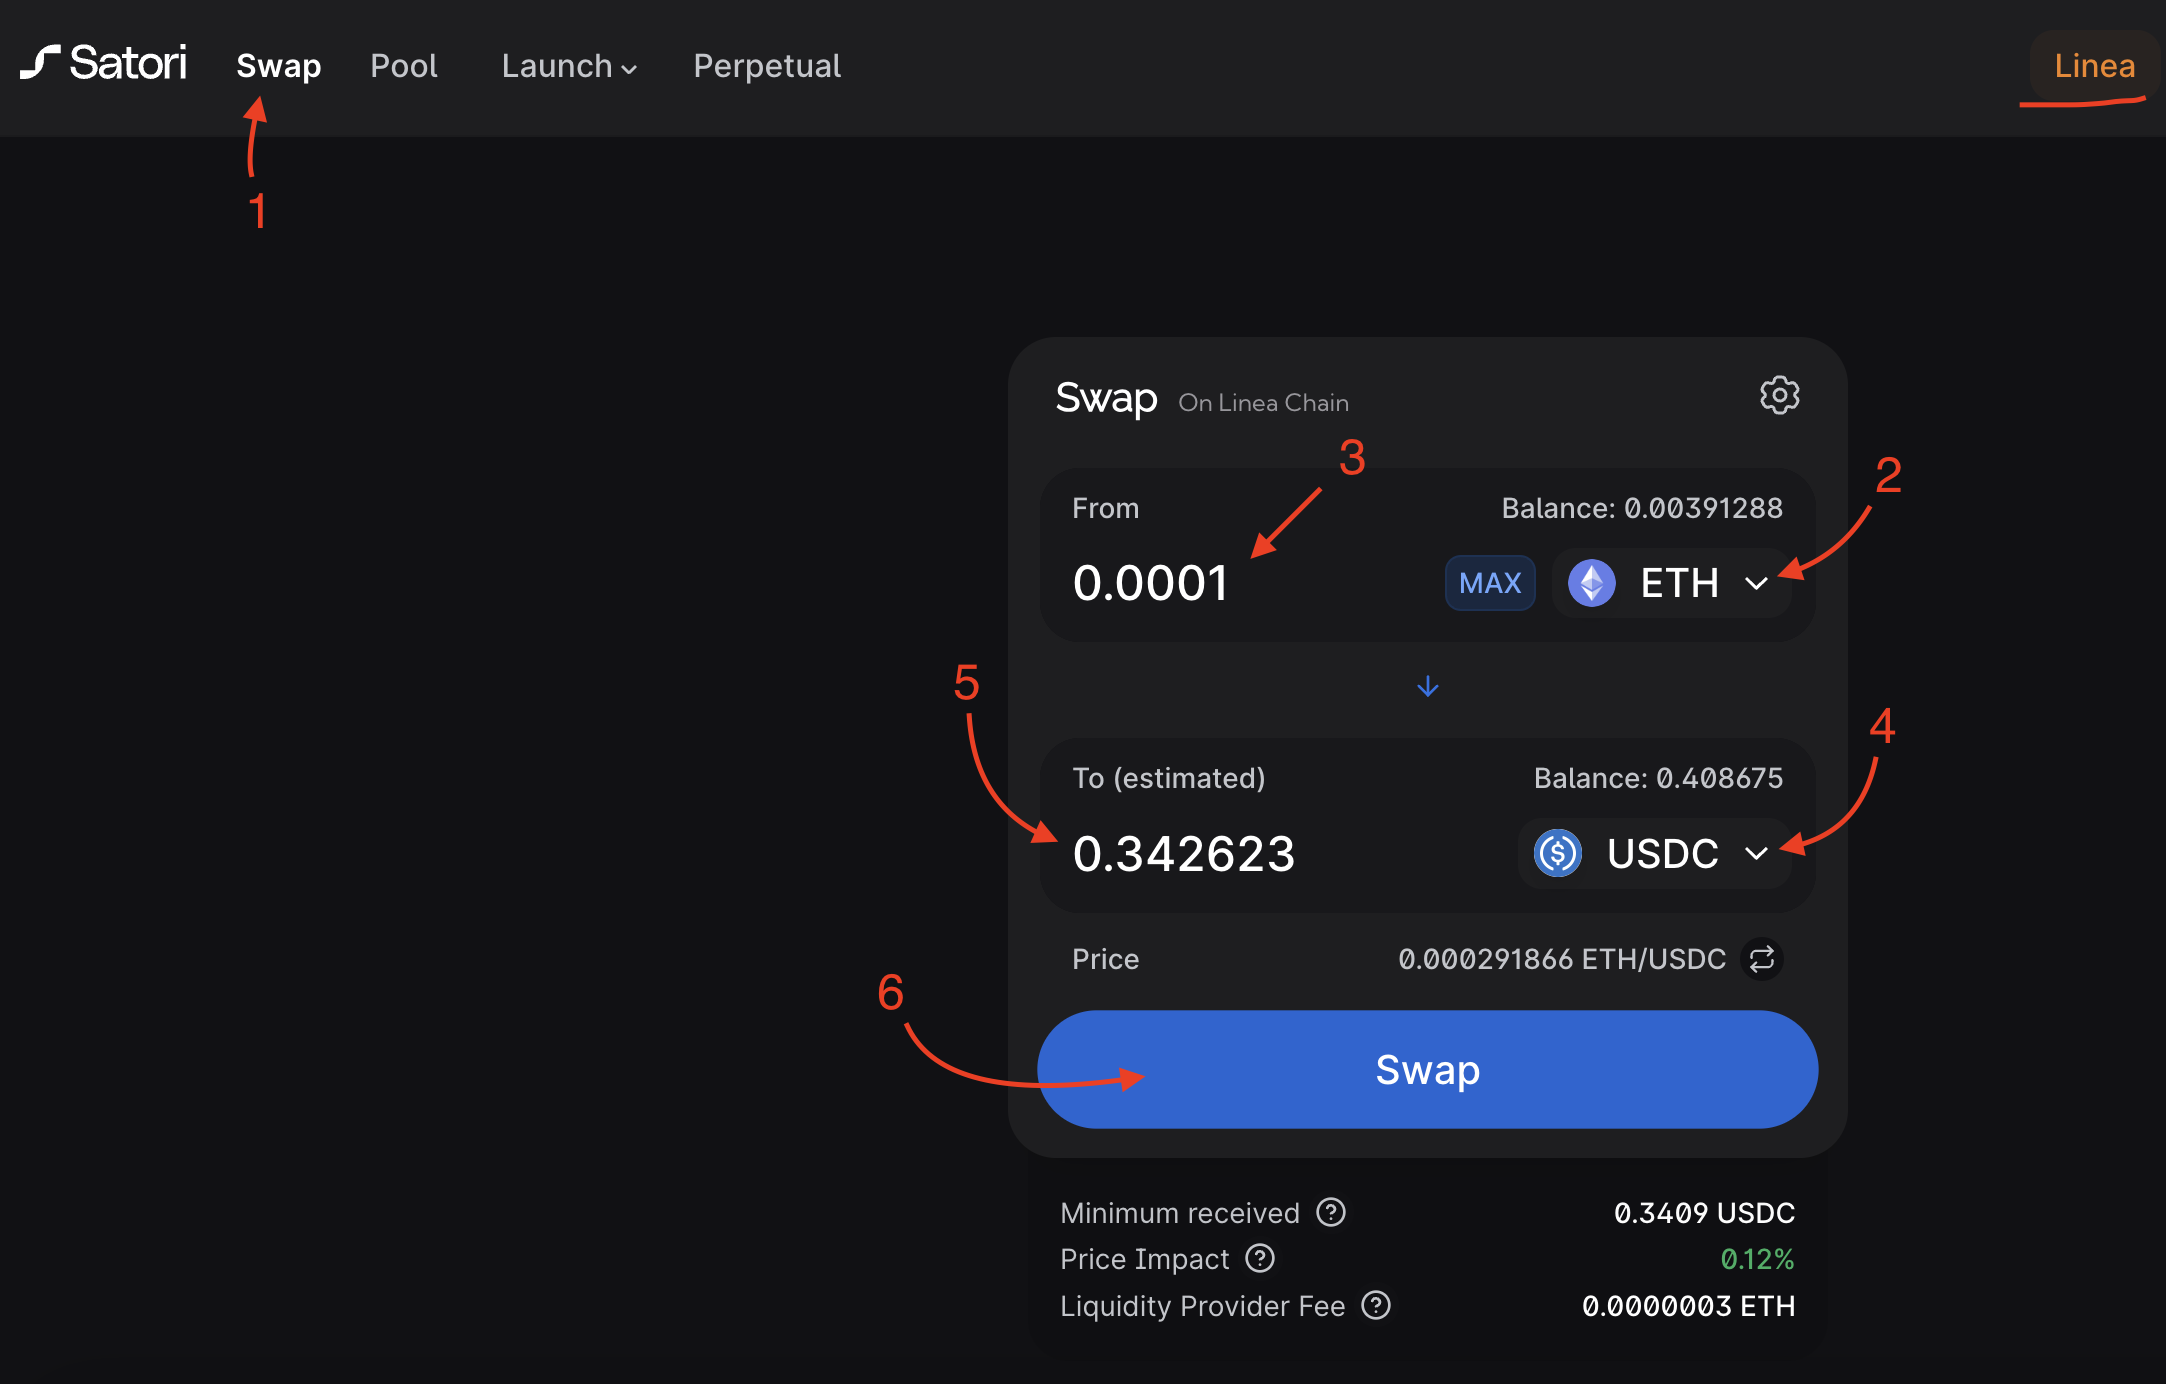Click the 0.3409 USDC minimum received value

(x=1704, y=1213)
